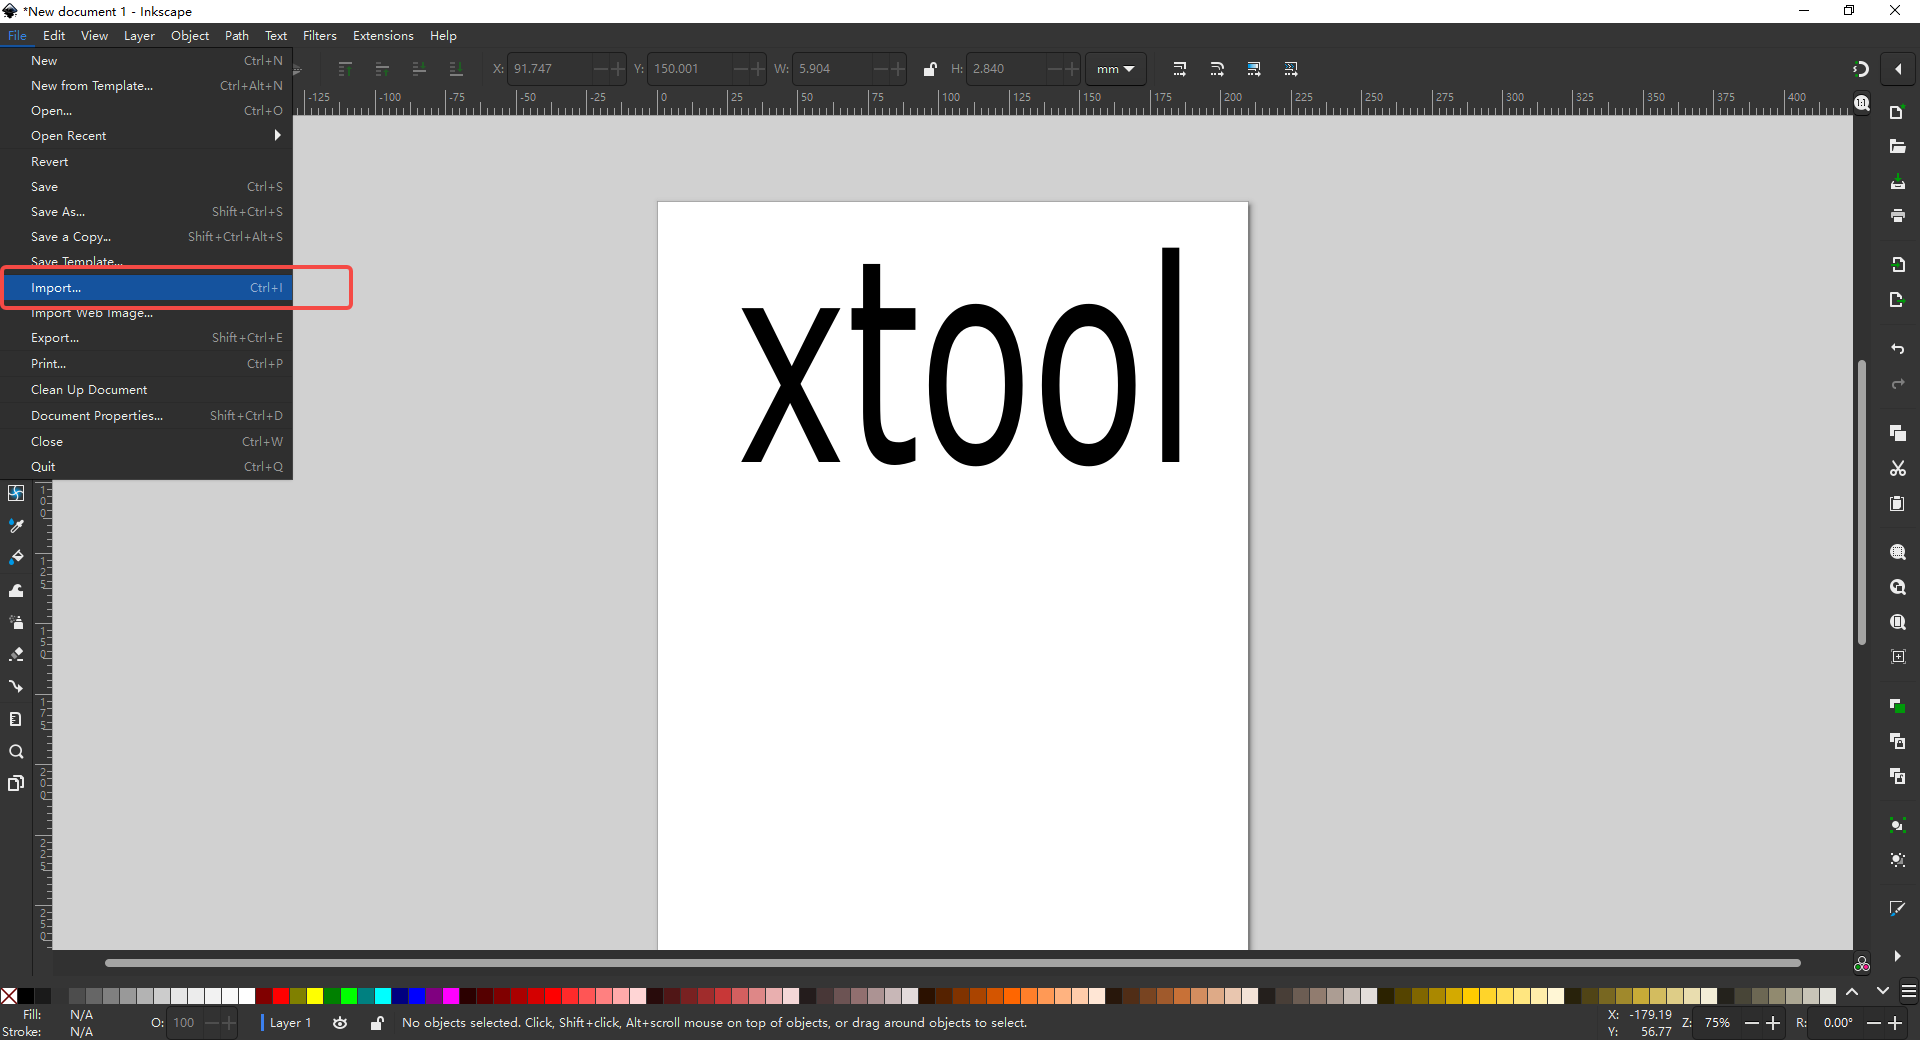
Task: Expand more commands bar items arrow
Action: pyautogui.click(x=1897, y=956)
